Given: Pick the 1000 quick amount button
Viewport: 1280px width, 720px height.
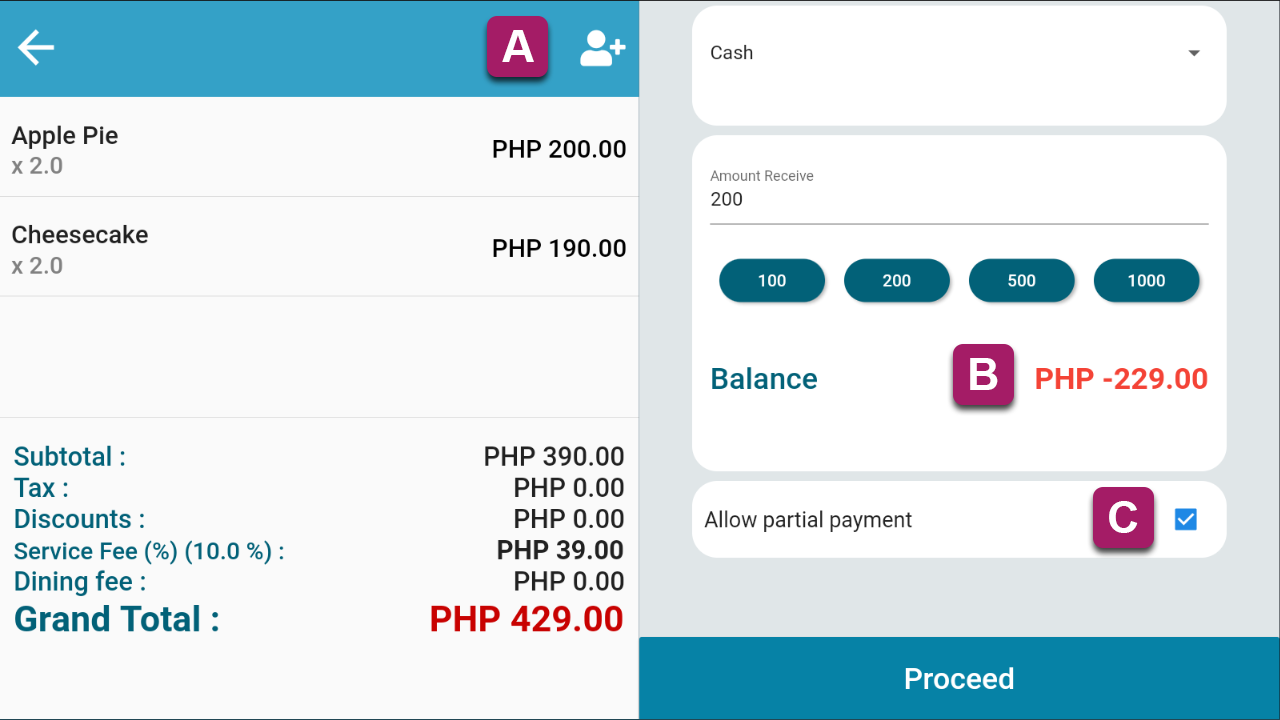Looking at the screenshot, I should (1146, 281).
